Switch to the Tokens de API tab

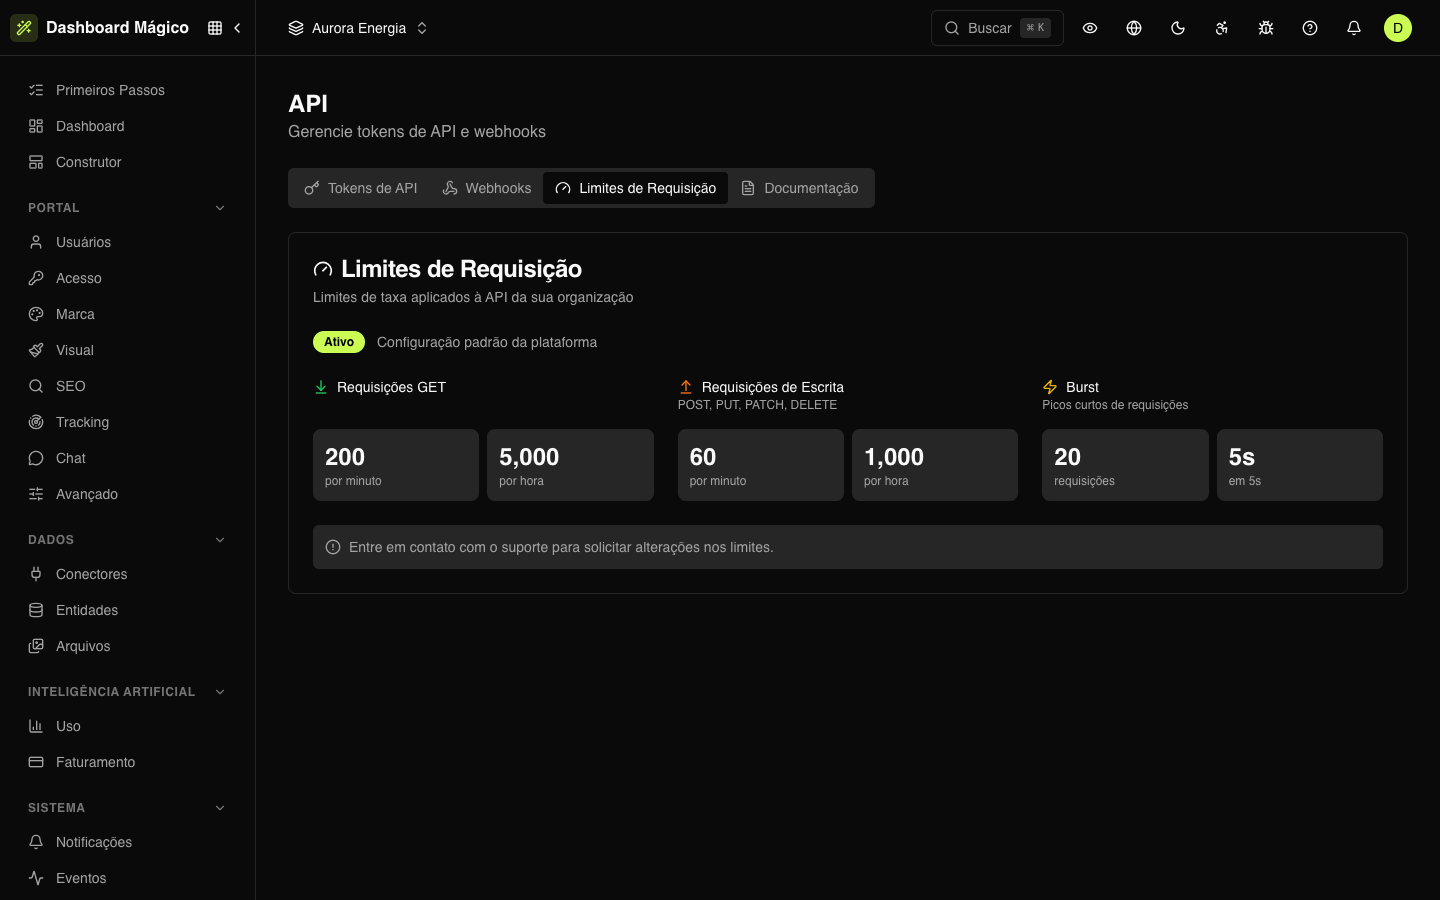(x=361, y=188)
